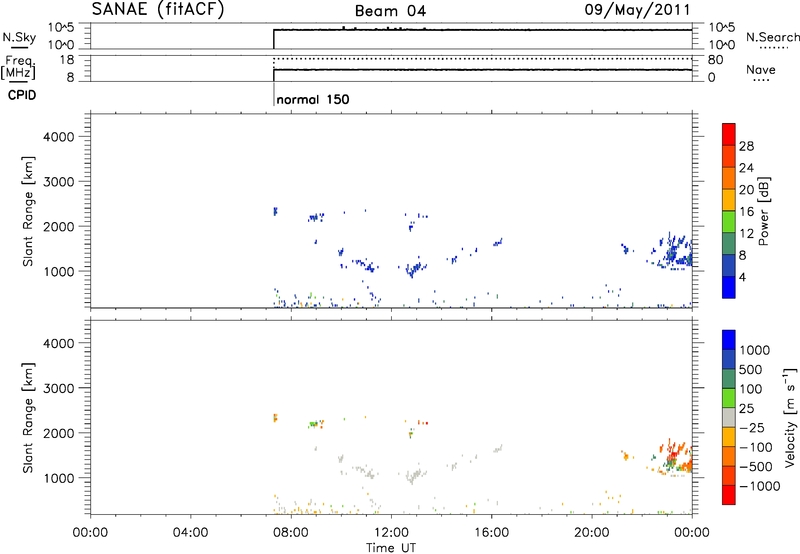Click solid line sample under N.Sky
The image size is (800, 554).
coord(19,48)
